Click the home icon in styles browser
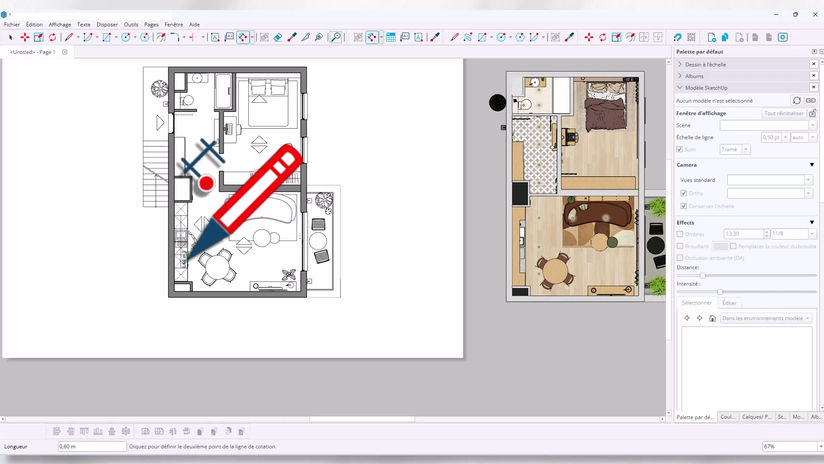The width and height of the screenshot is (824, 464). [x=713, y=318]
